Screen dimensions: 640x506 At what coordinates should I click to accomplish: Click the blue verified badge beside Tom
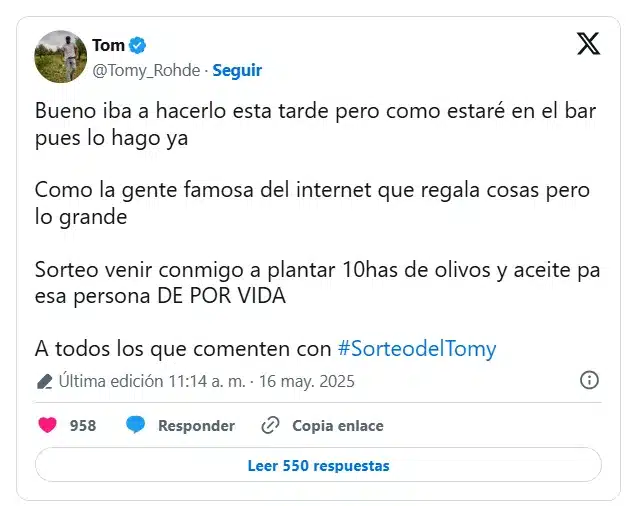pos(139,45)
